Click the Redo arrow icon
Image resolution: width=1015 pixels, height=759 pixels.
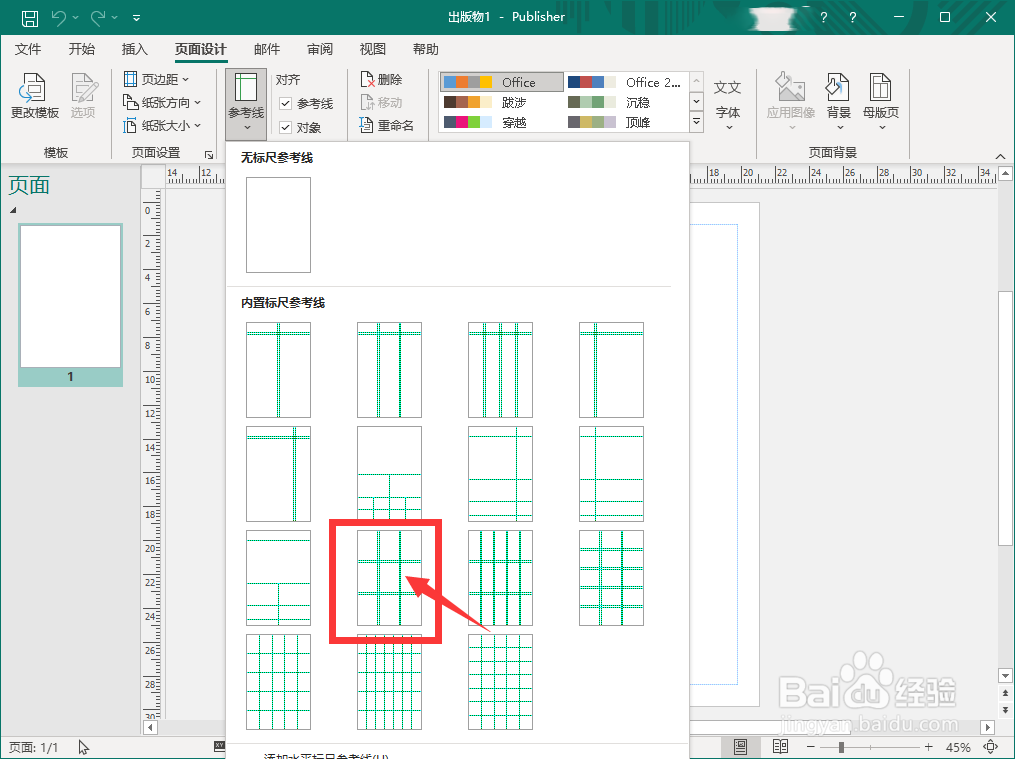pyautogui.click(x=98, y=18)
